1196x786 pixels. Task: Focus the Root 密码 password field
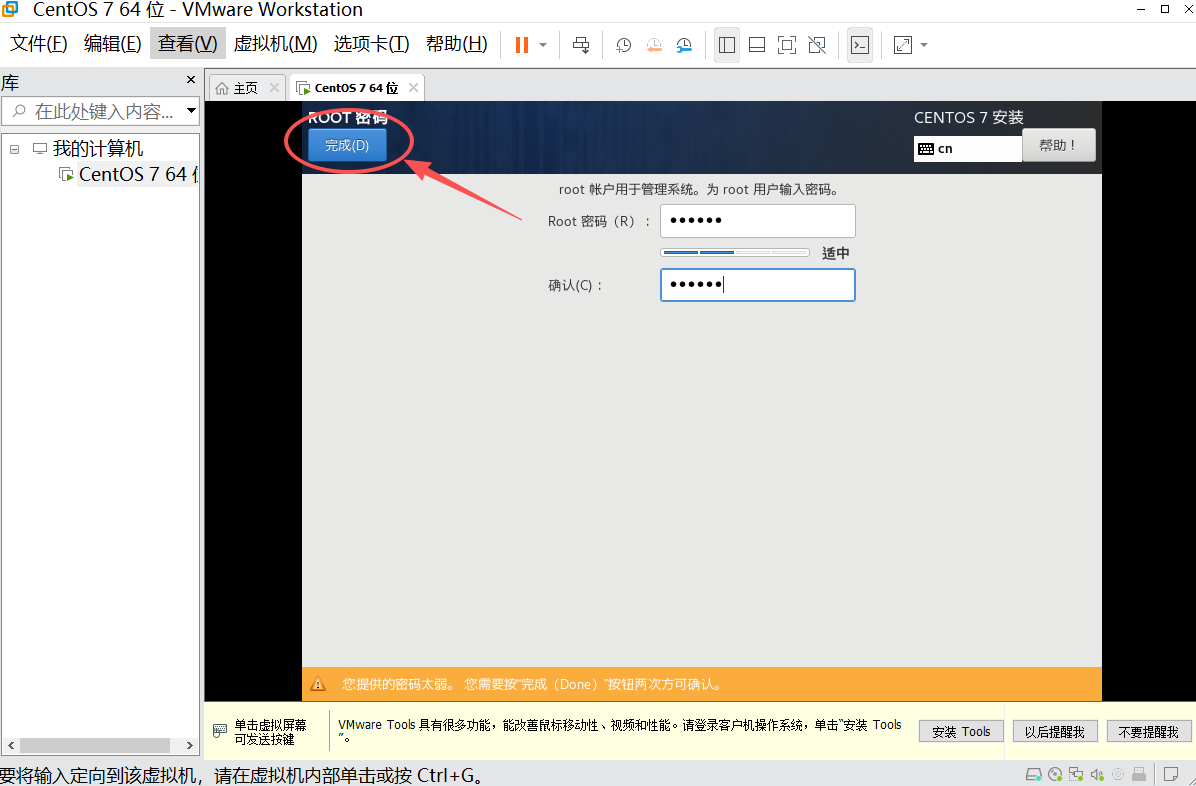757,221
